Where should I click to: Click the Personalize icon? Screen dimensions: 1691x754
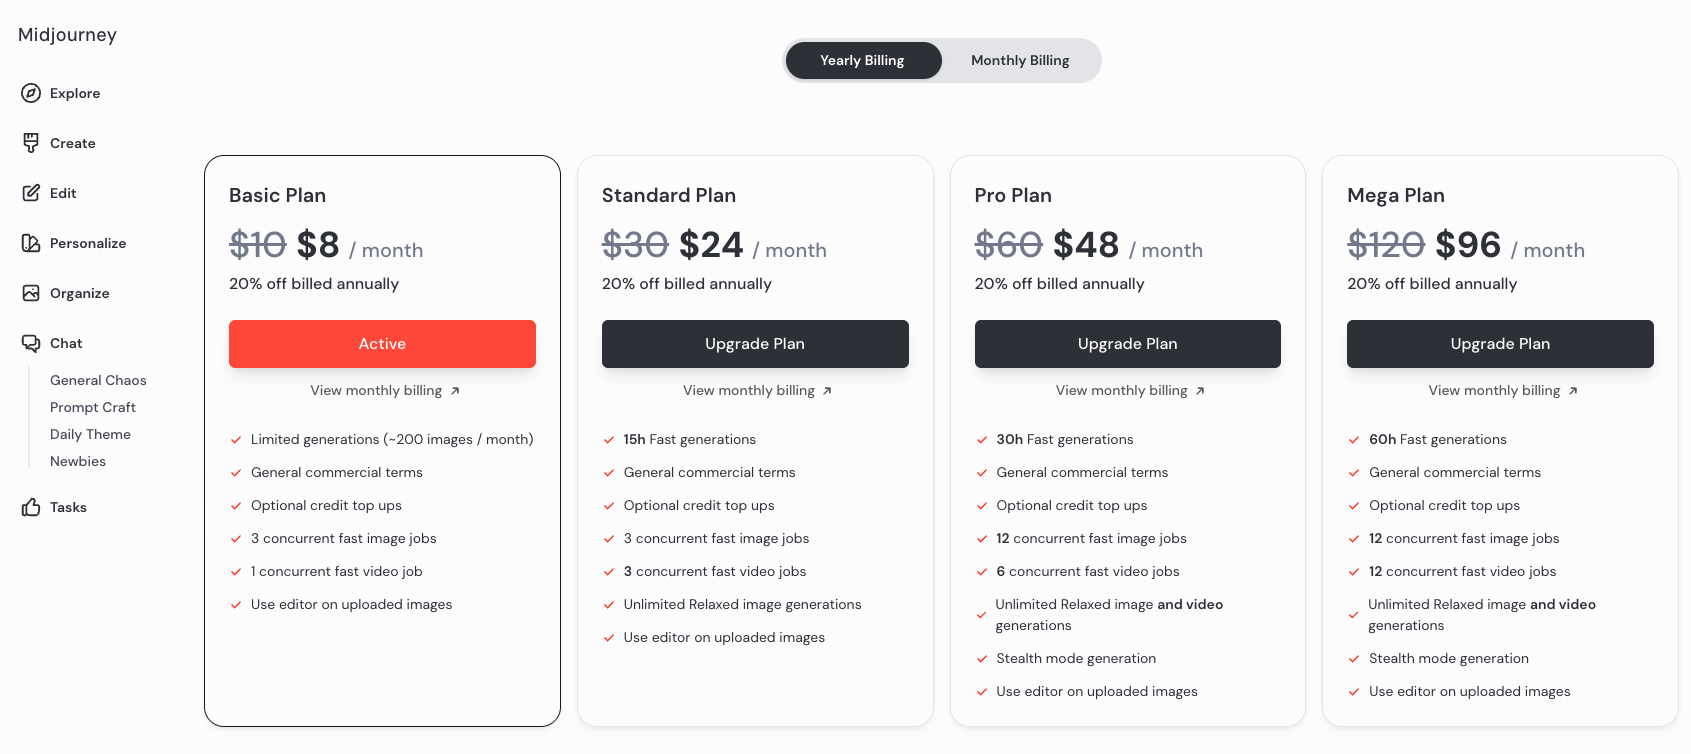pos(32,243)
